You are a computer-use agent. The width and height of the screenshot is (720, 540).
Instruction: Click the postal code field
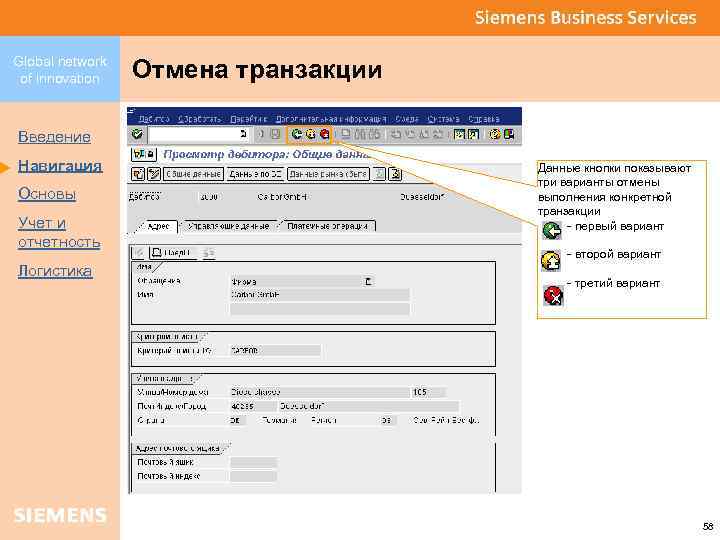[252, 406]
